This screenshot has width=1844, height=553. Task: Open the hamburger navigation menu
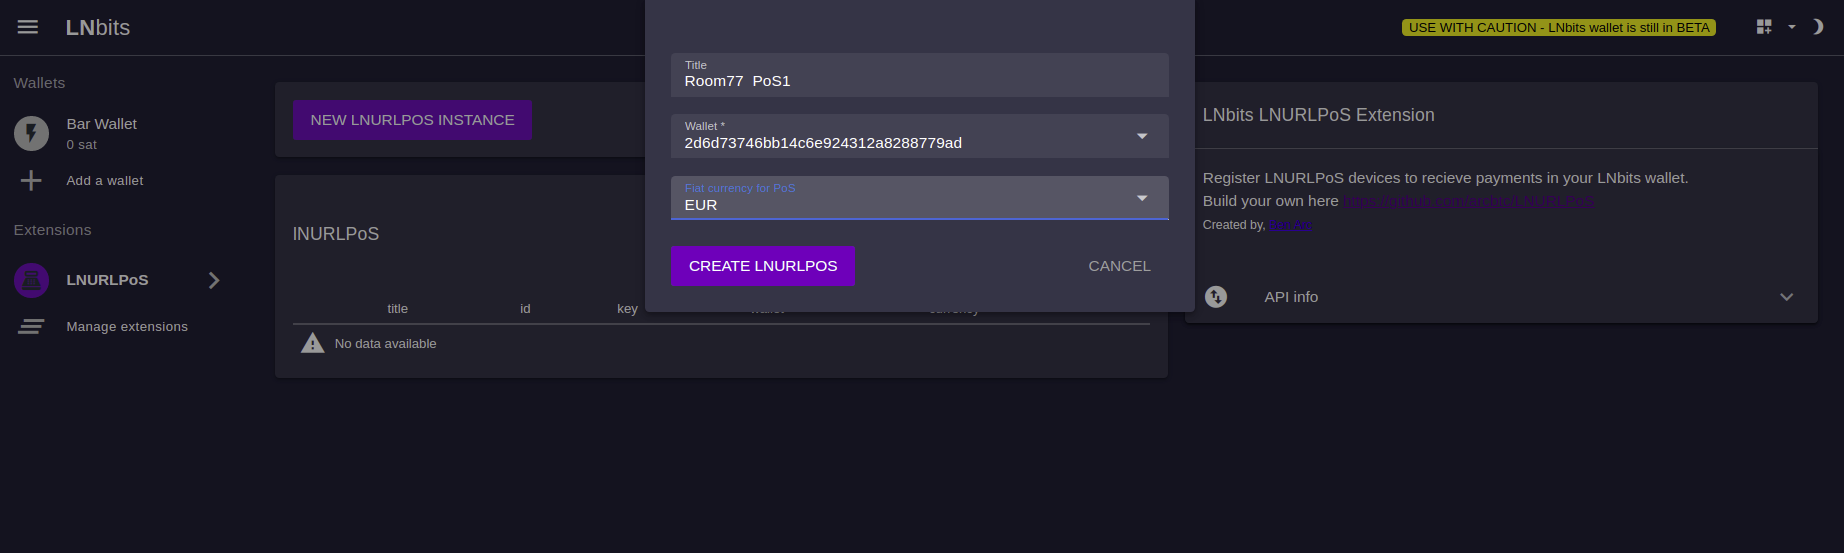coord(28,27)
